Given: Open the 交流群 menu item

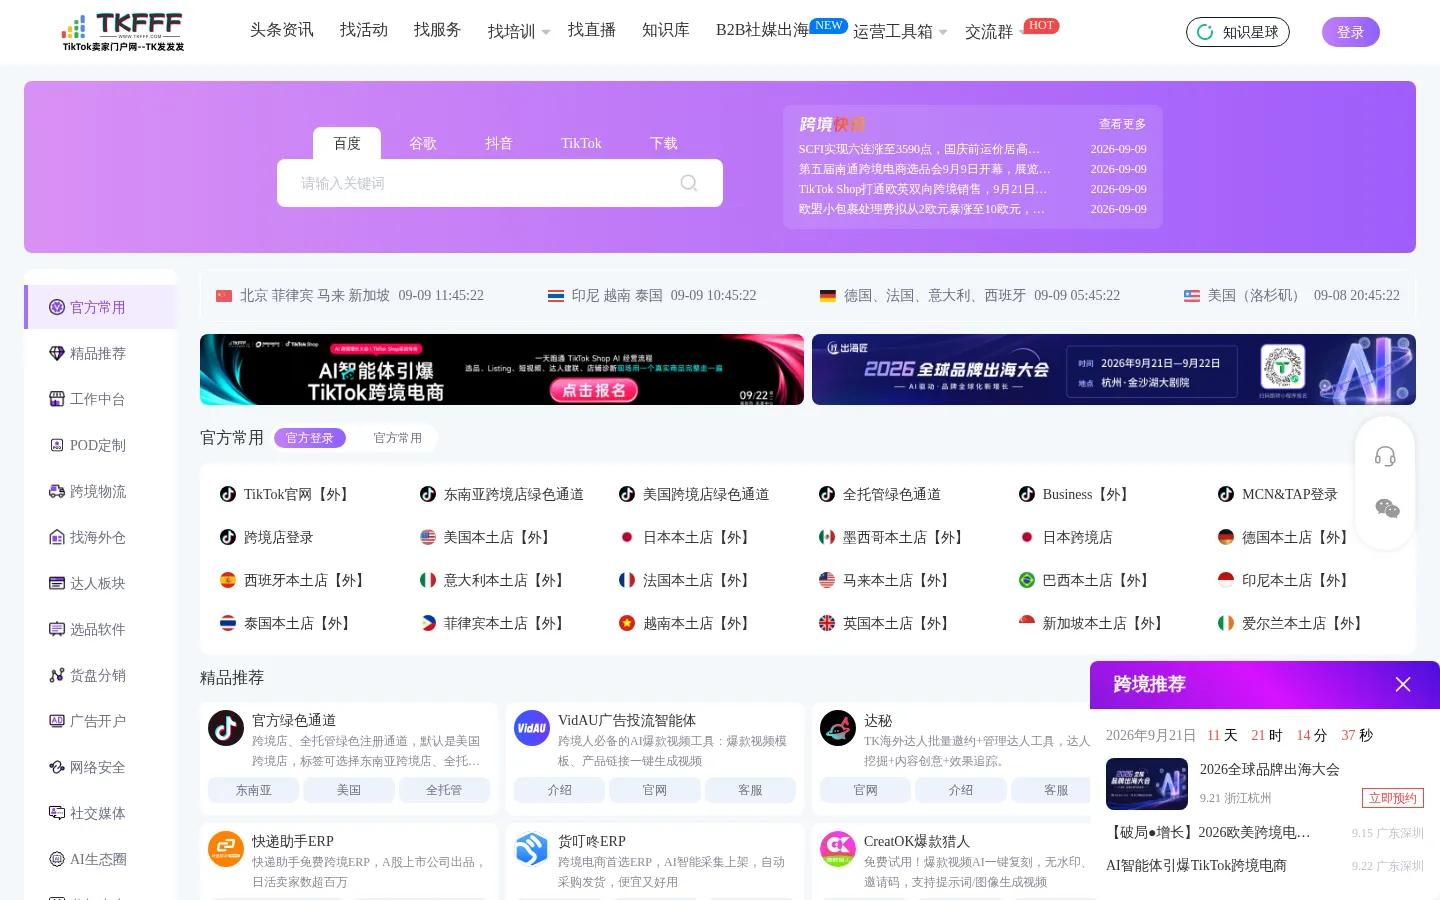Looking at the screenshot, I should click(x=989, y=32).
